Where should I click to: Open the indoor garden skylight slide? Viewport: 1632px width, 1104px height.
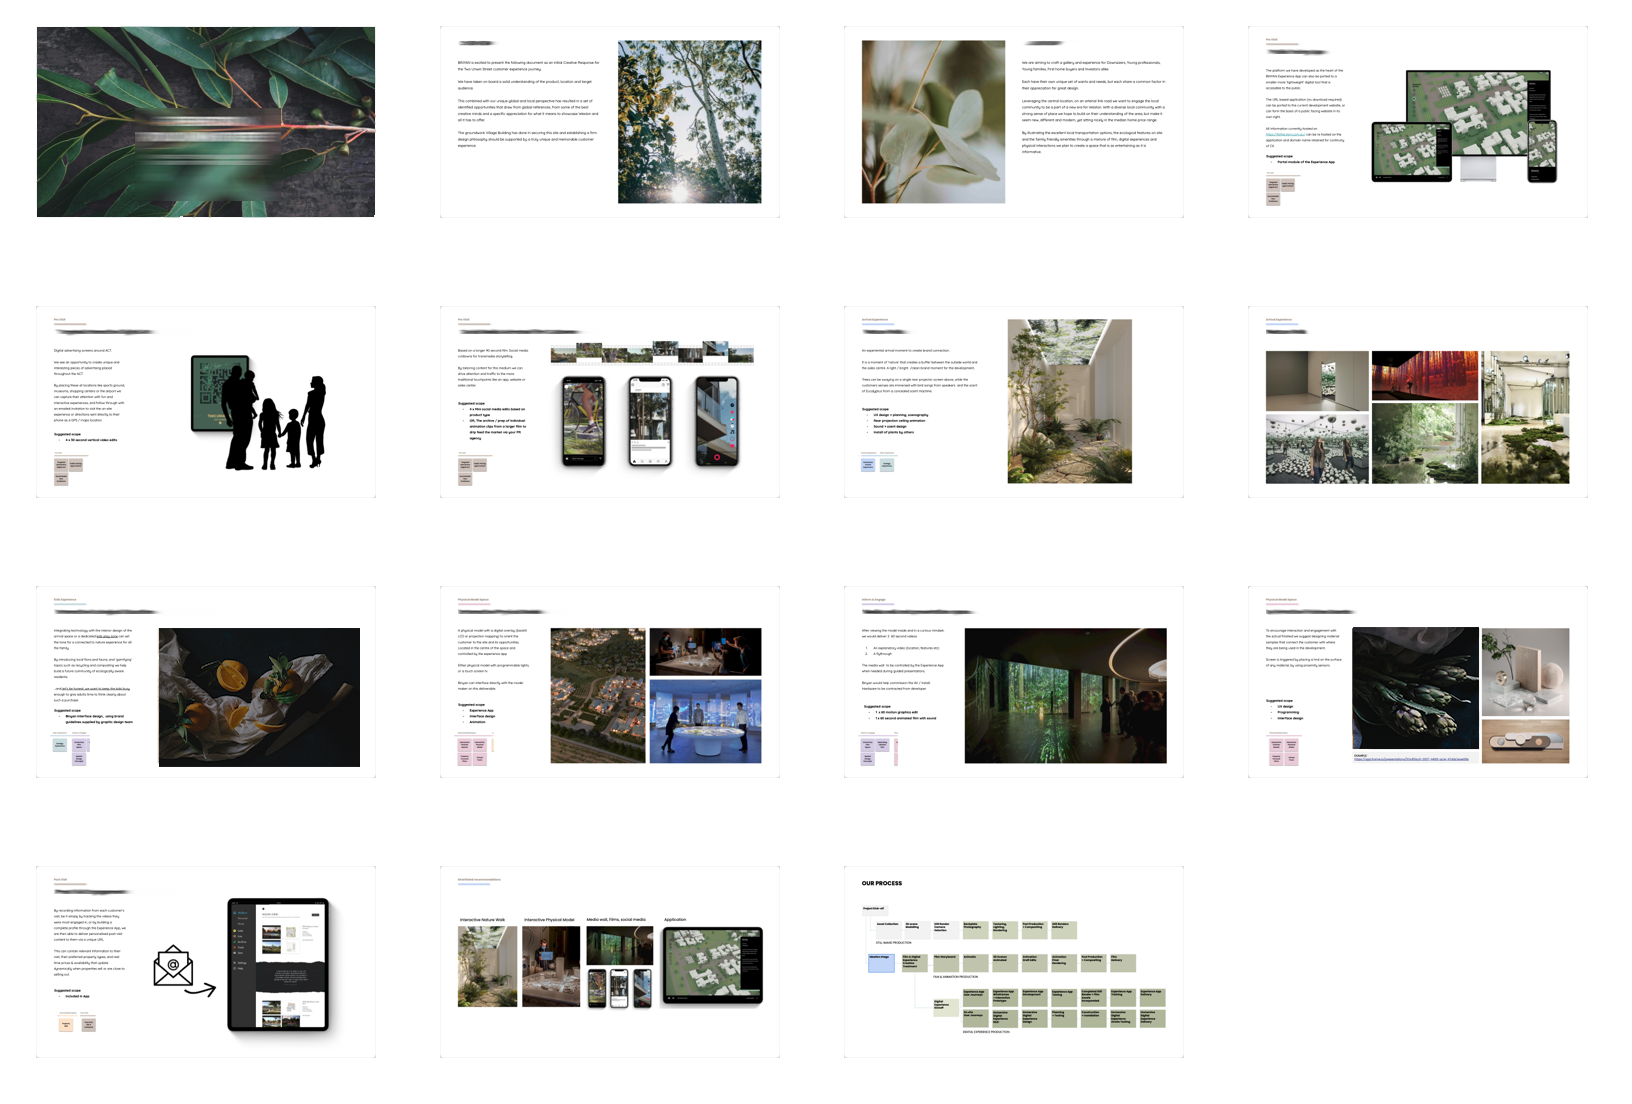[x=1014, y=402]
